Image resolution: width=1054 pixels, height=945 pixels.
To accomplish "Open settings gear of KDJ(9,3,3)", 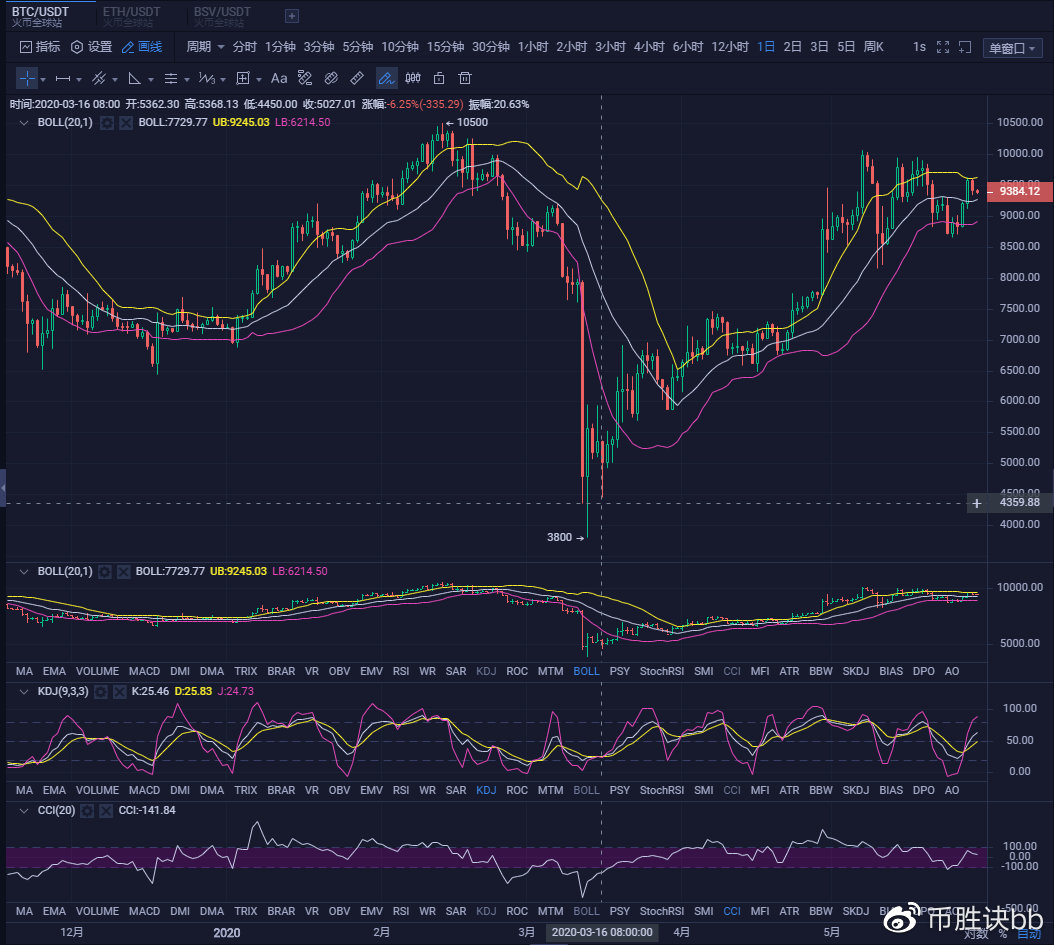I will [x=101, y=692].
